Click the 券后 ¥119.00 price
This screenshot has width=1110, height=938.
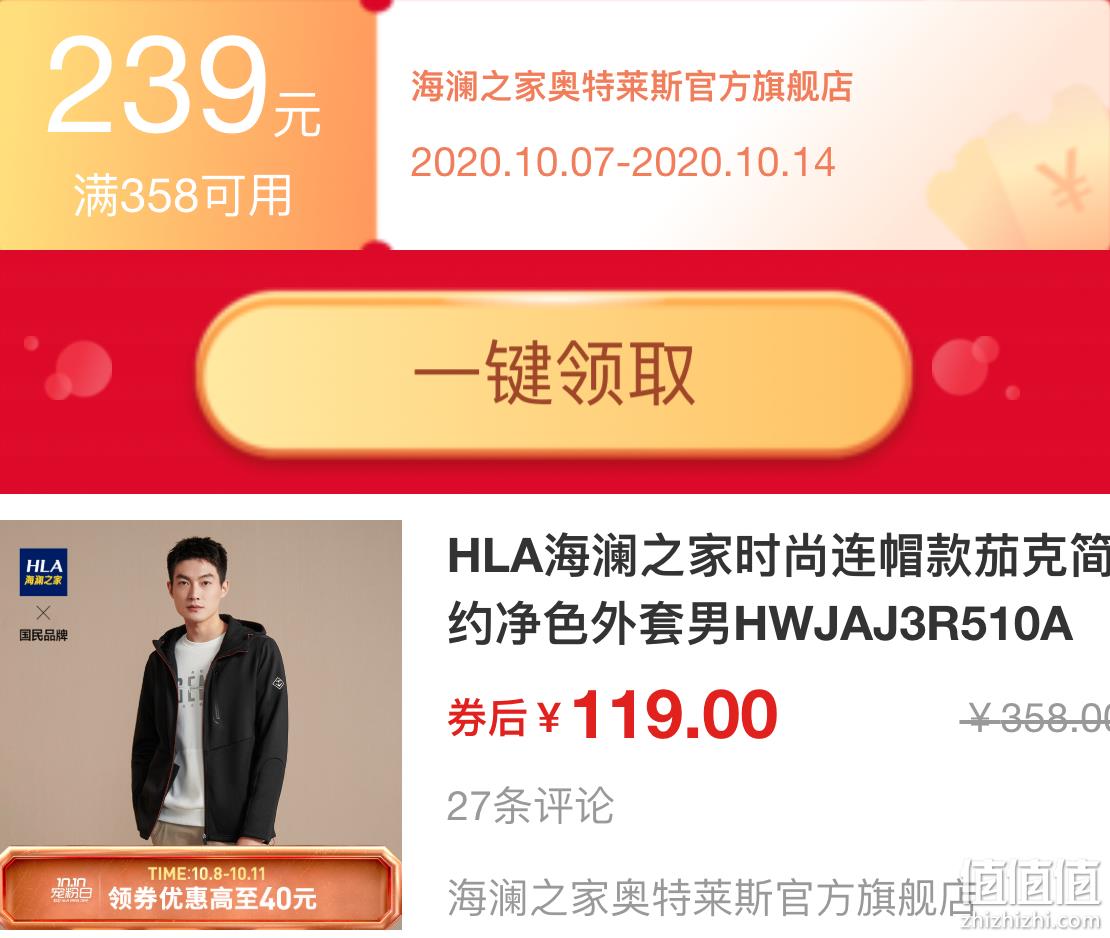(612, 715)
